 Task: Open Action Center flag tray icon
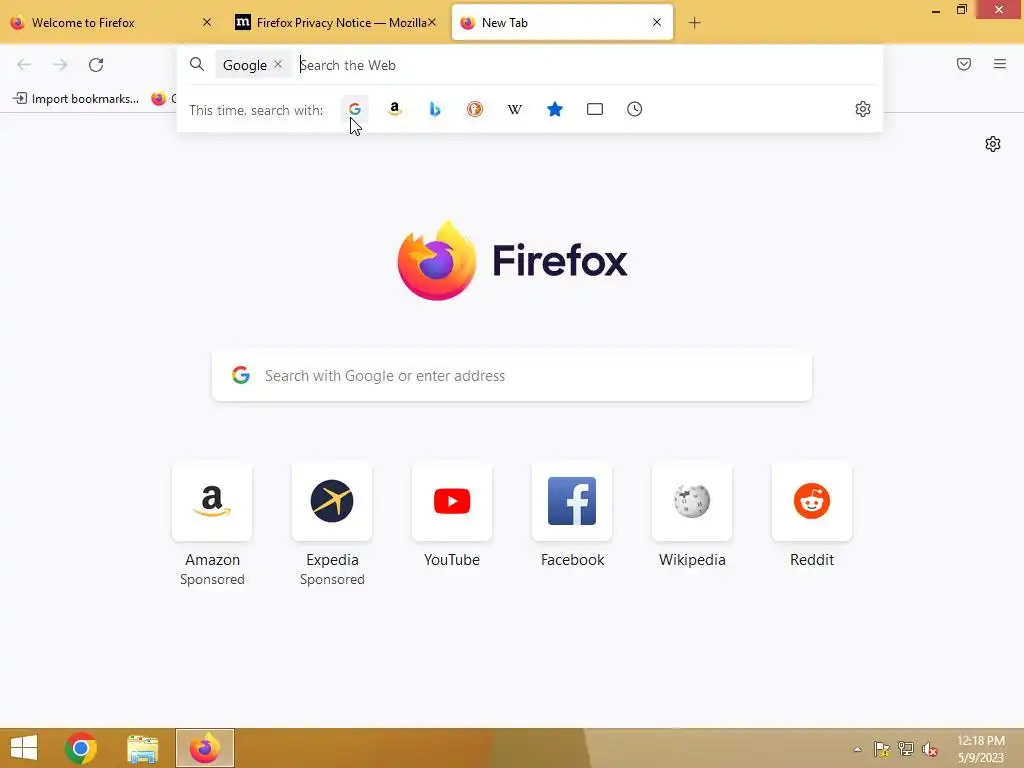tap(882, 749)
